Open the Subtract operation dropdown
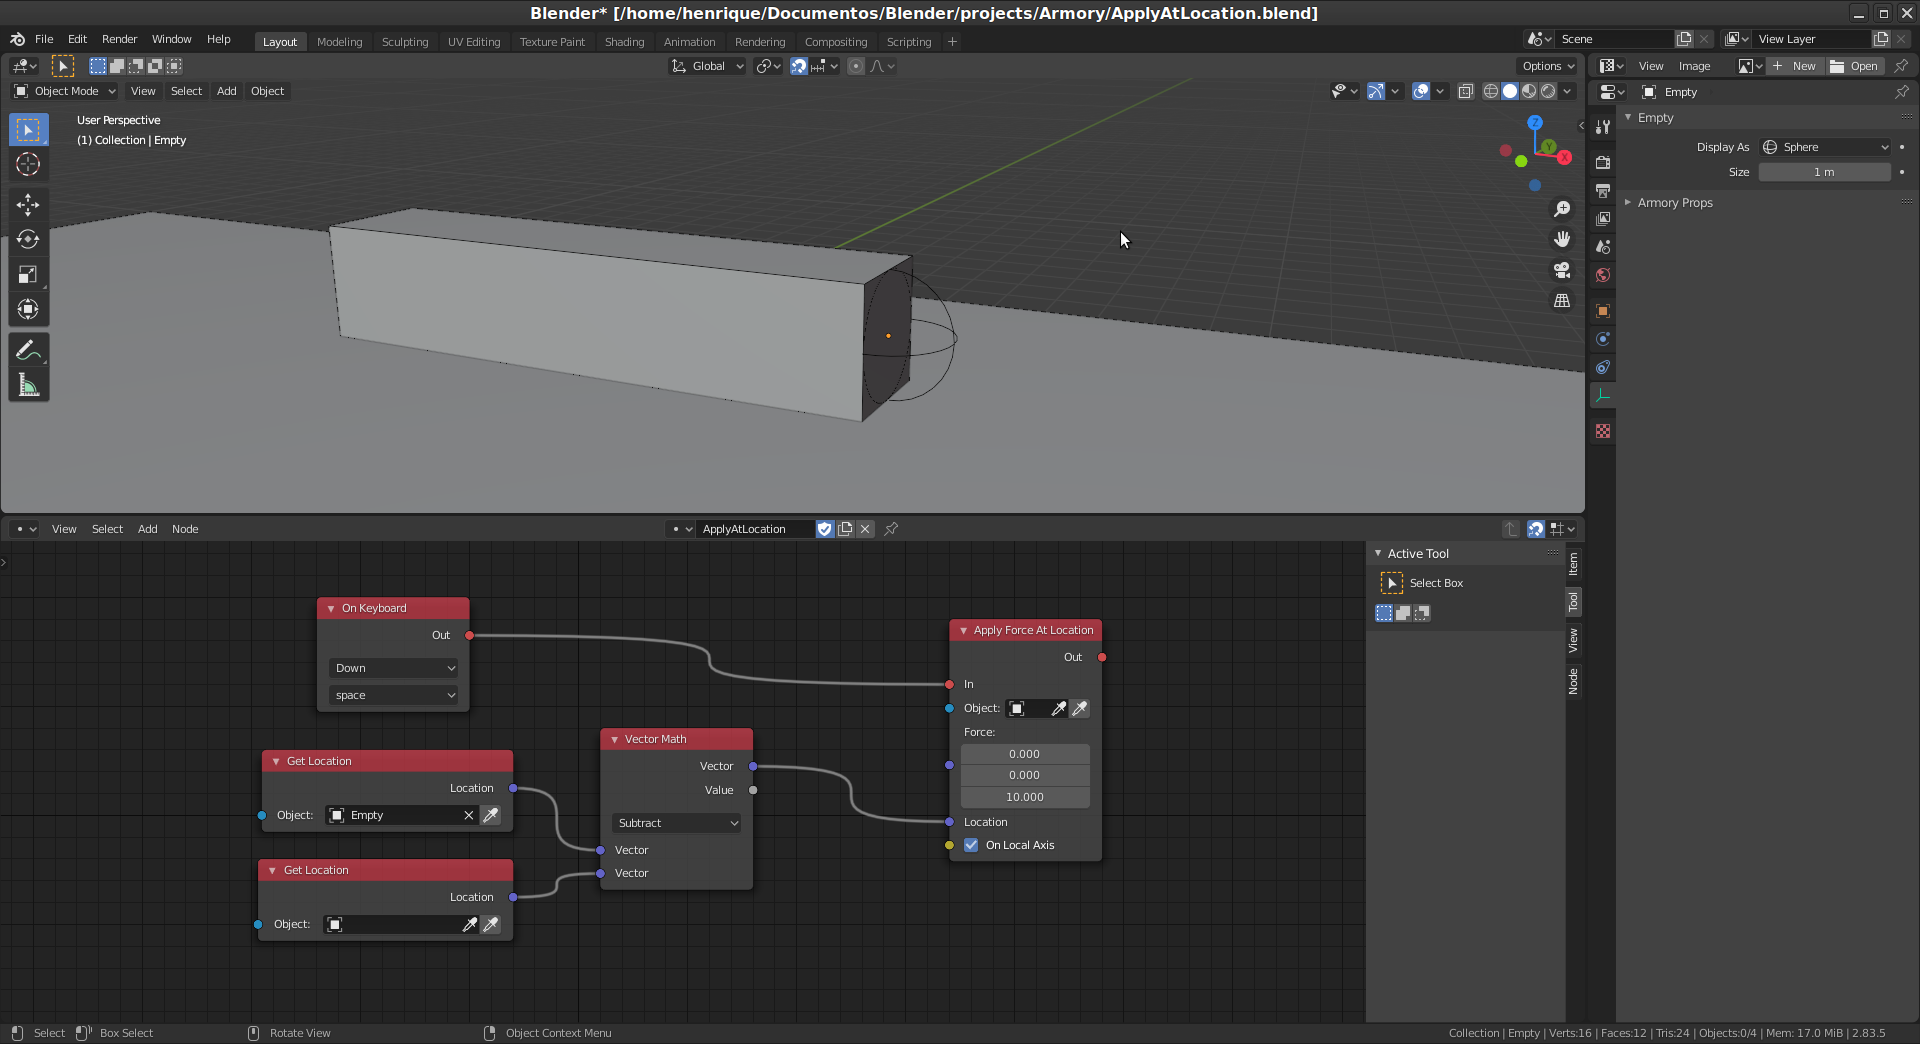This screenshot has height=1044, width=1920. pos(677,824)
